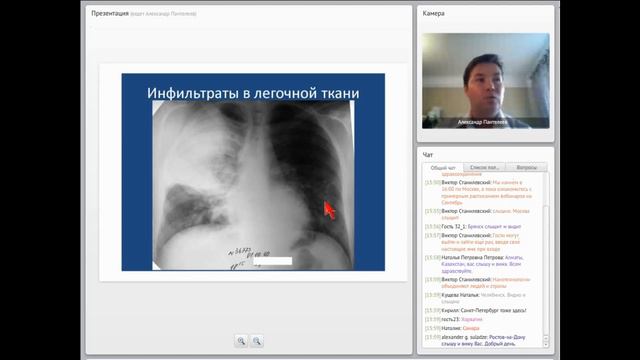
Task: Click the гость23 chat message
Action: click(453, 320)
